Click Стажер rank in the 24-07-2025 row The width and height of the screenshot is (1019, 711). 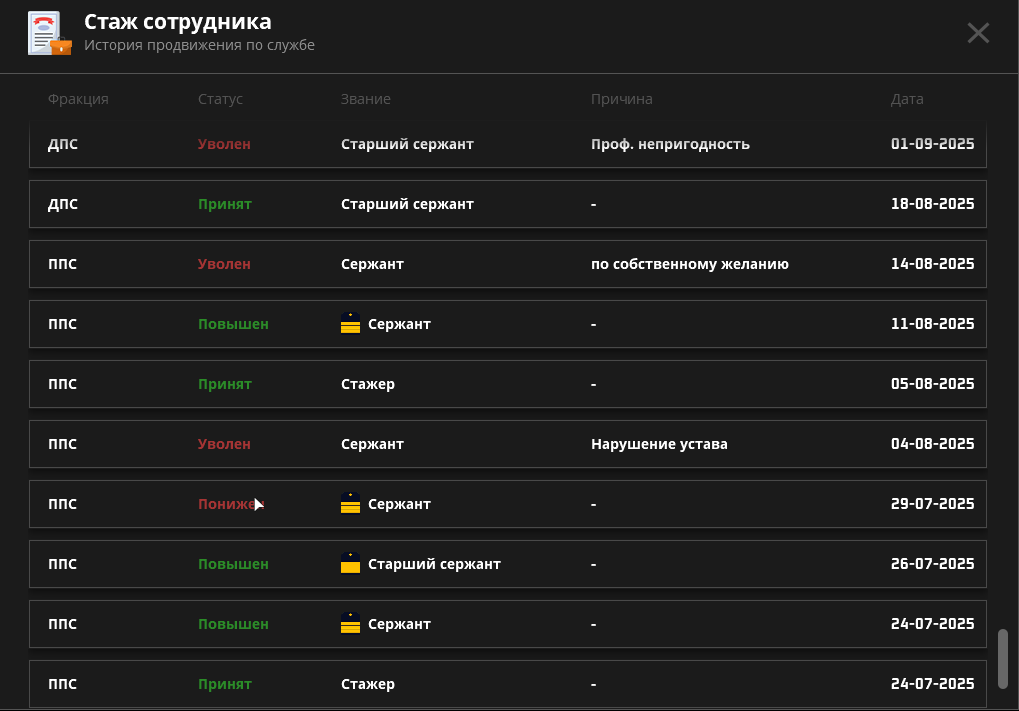tap(367, 684)
